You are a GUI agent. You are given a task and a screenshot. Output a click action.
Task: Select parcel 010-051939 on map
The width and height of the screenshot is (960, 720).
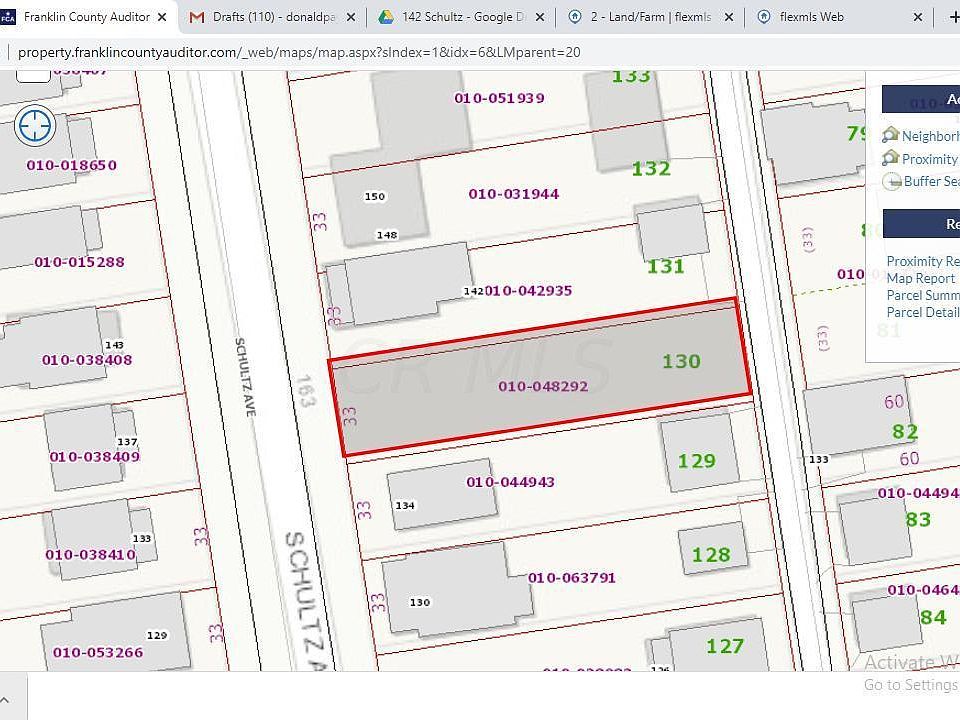(x=499, y=98)
